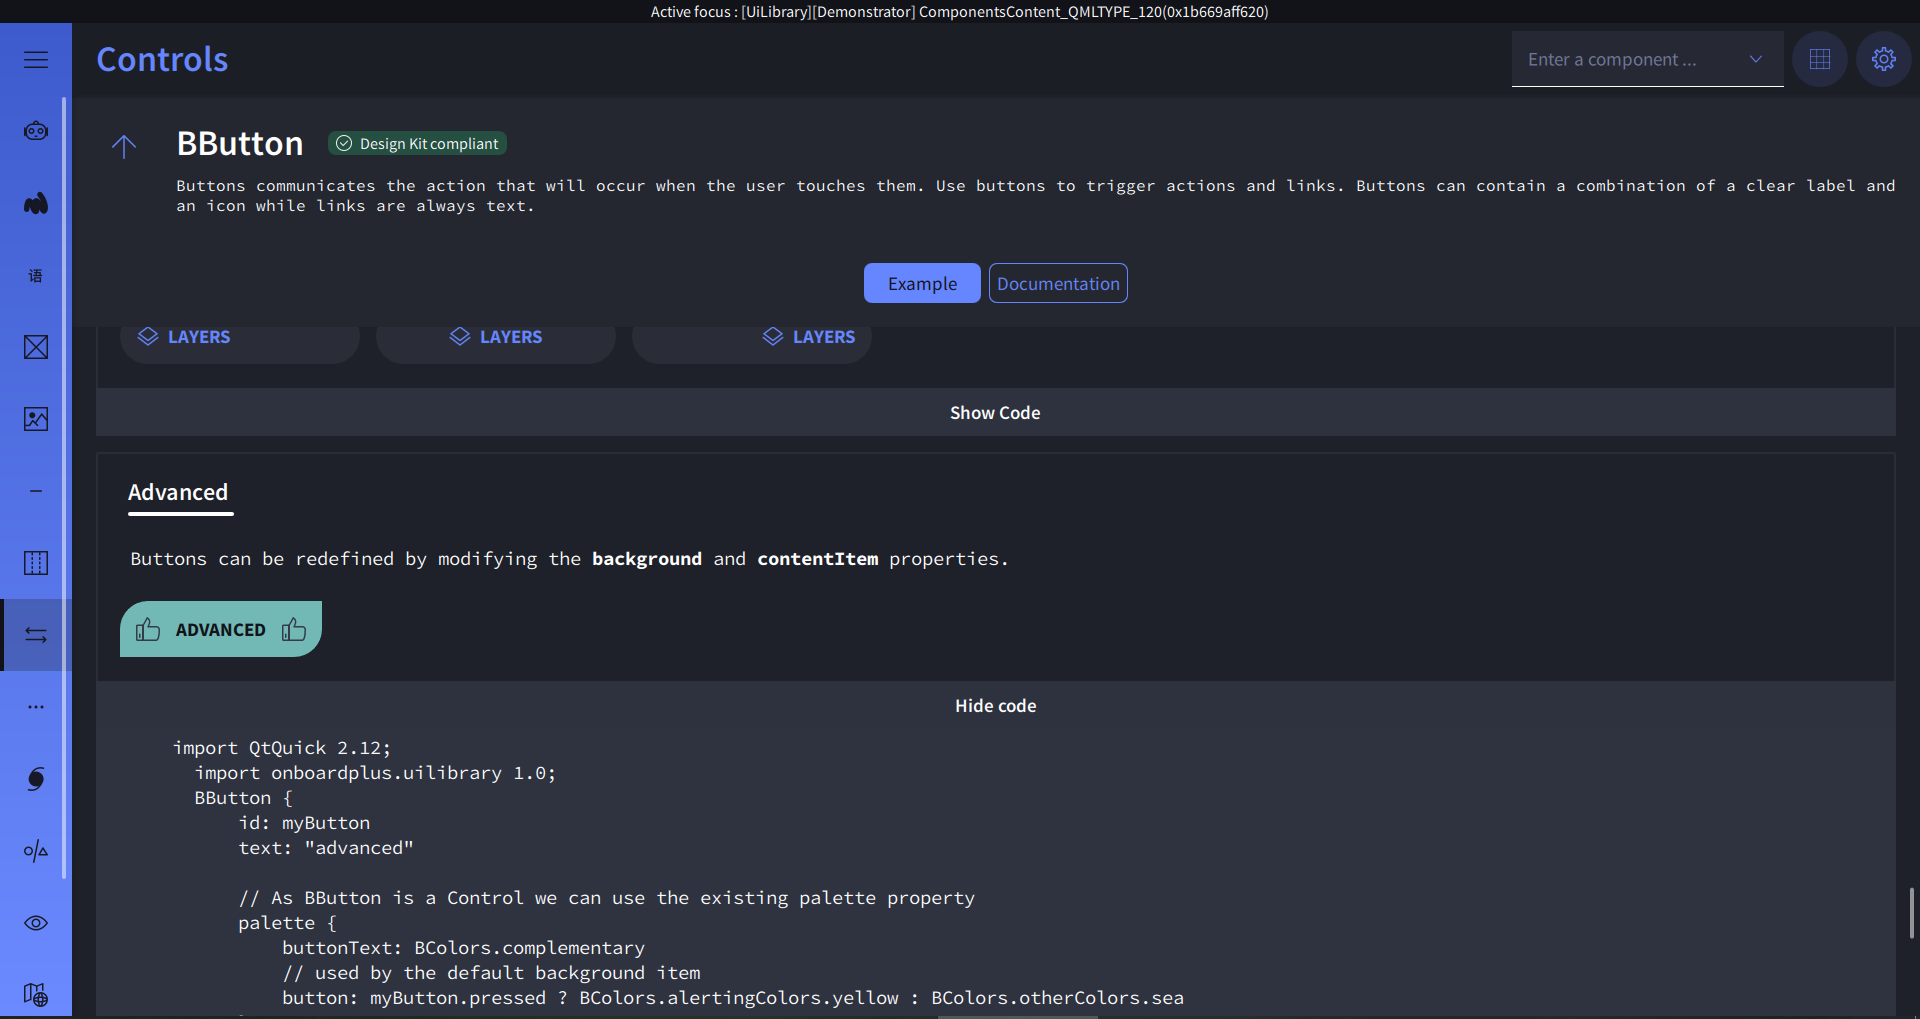Click the Controls page title
Image resolution: width=1920 pixels, height=1019 pixels.
coord(162,59)
